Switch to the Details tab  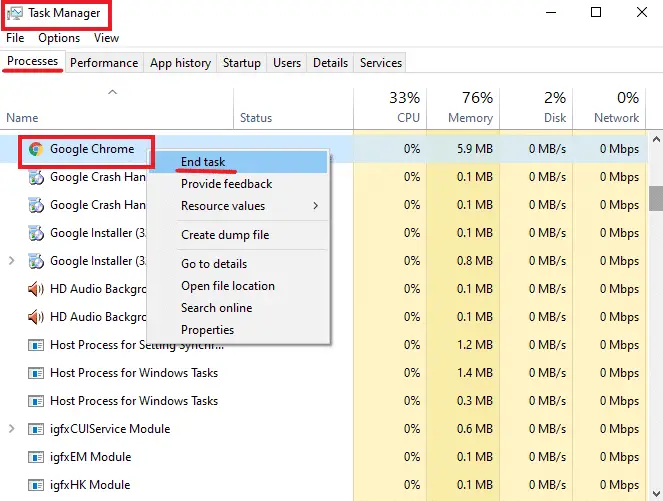[330, 63]
